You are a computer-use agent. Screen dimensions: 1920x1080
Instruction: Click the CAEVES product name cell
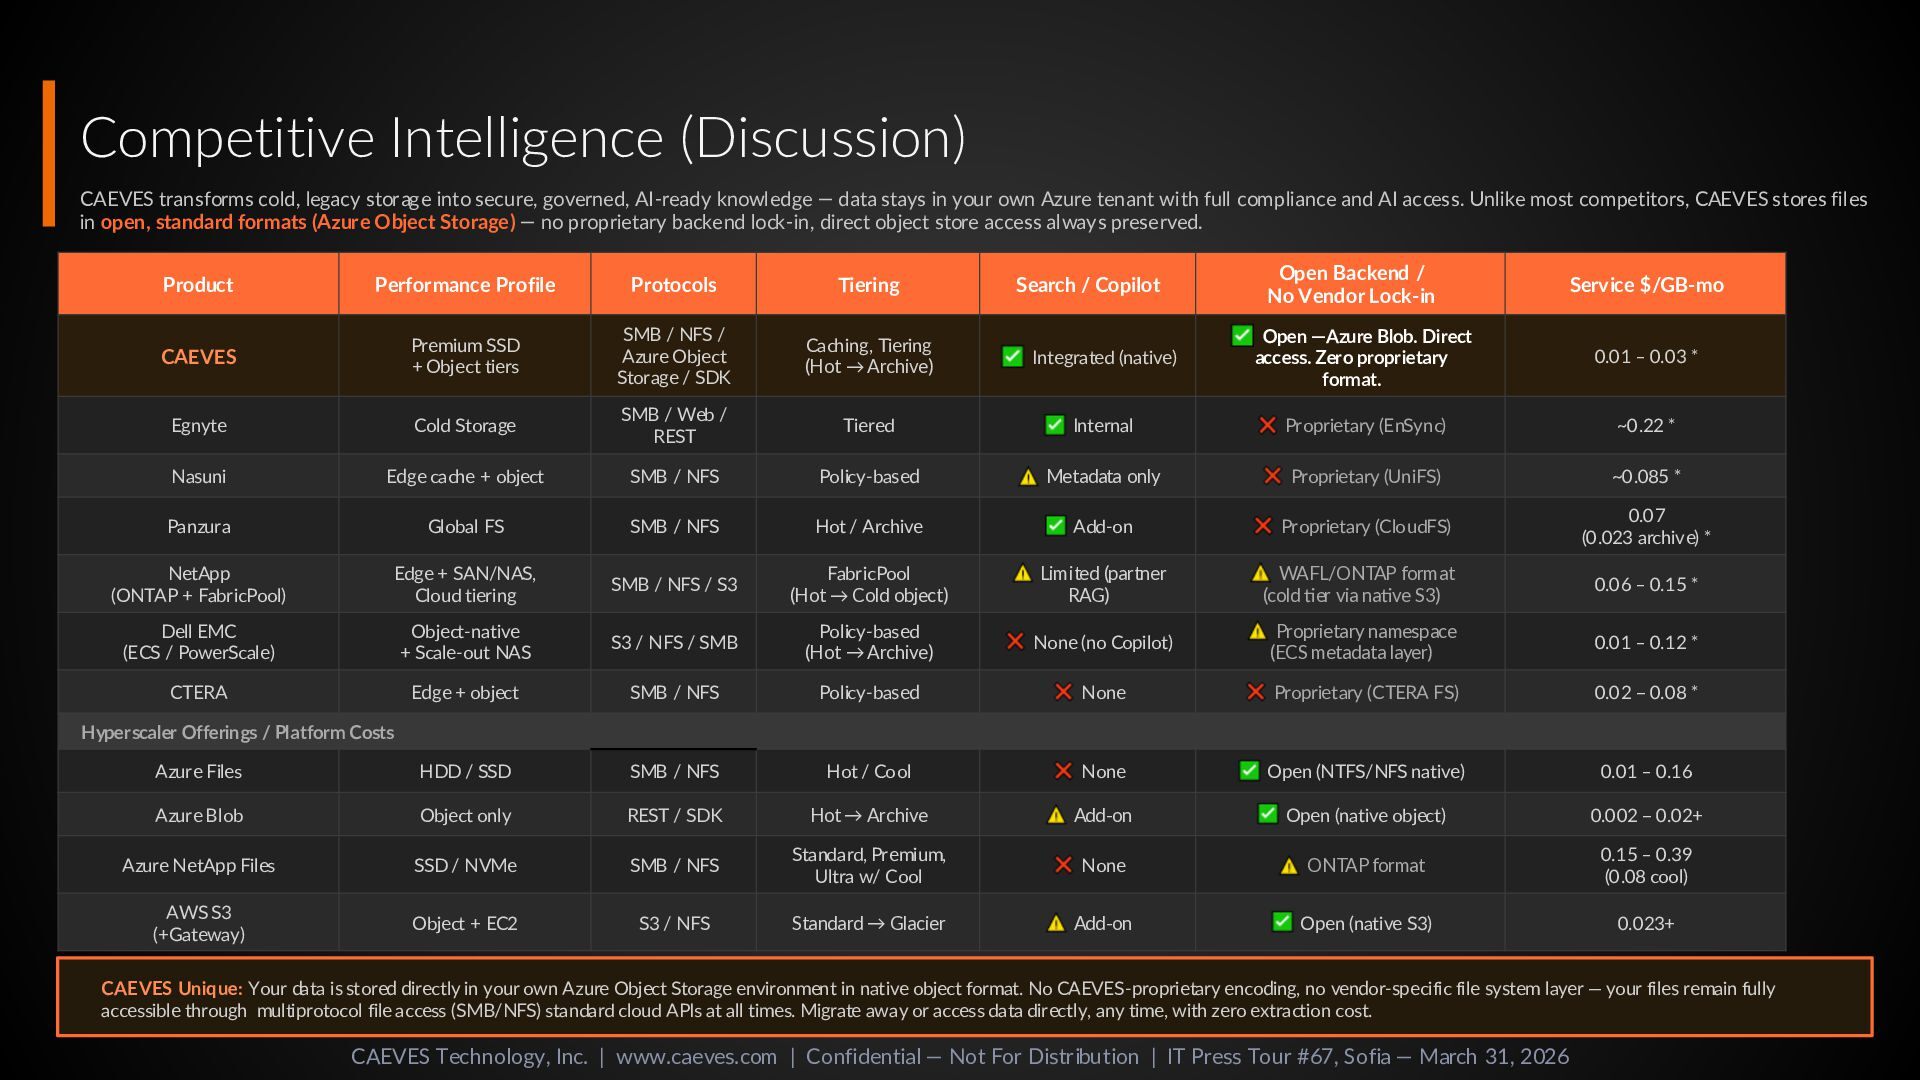198,357
